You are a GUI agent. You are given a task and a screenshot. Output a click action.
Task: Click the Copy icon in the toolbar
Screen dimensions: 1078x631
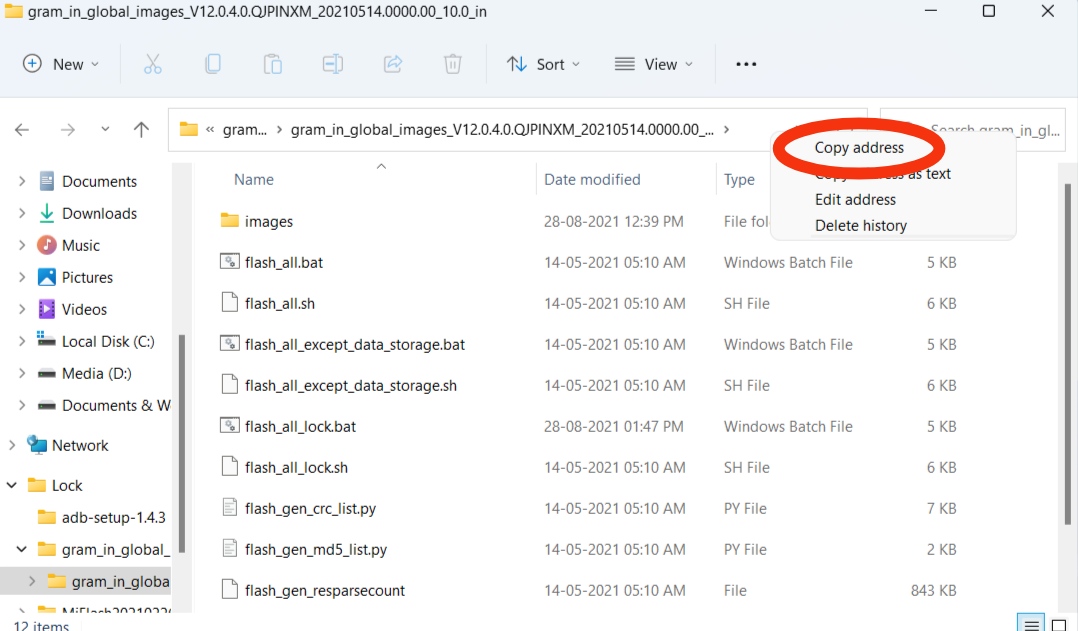pos(211,63)
